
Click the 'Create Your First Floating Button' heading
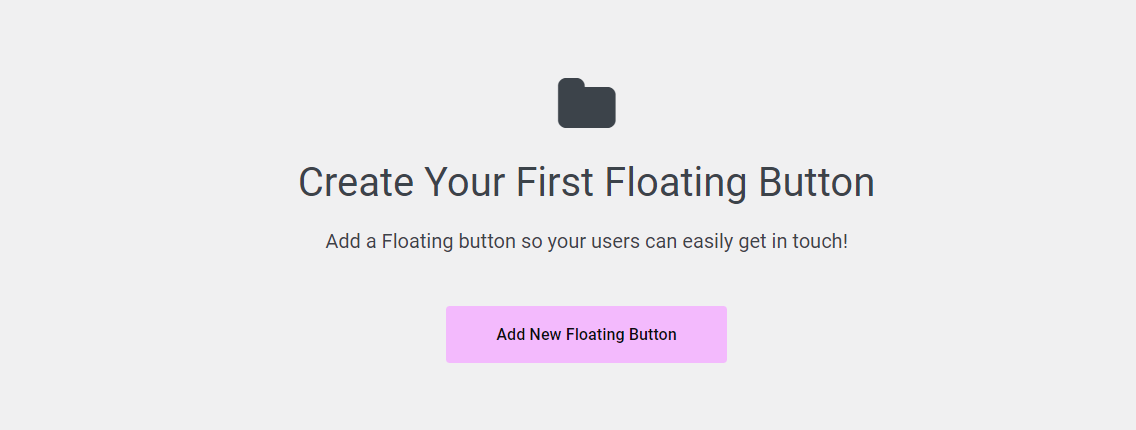pyautogui.click(x=586, y=183)
